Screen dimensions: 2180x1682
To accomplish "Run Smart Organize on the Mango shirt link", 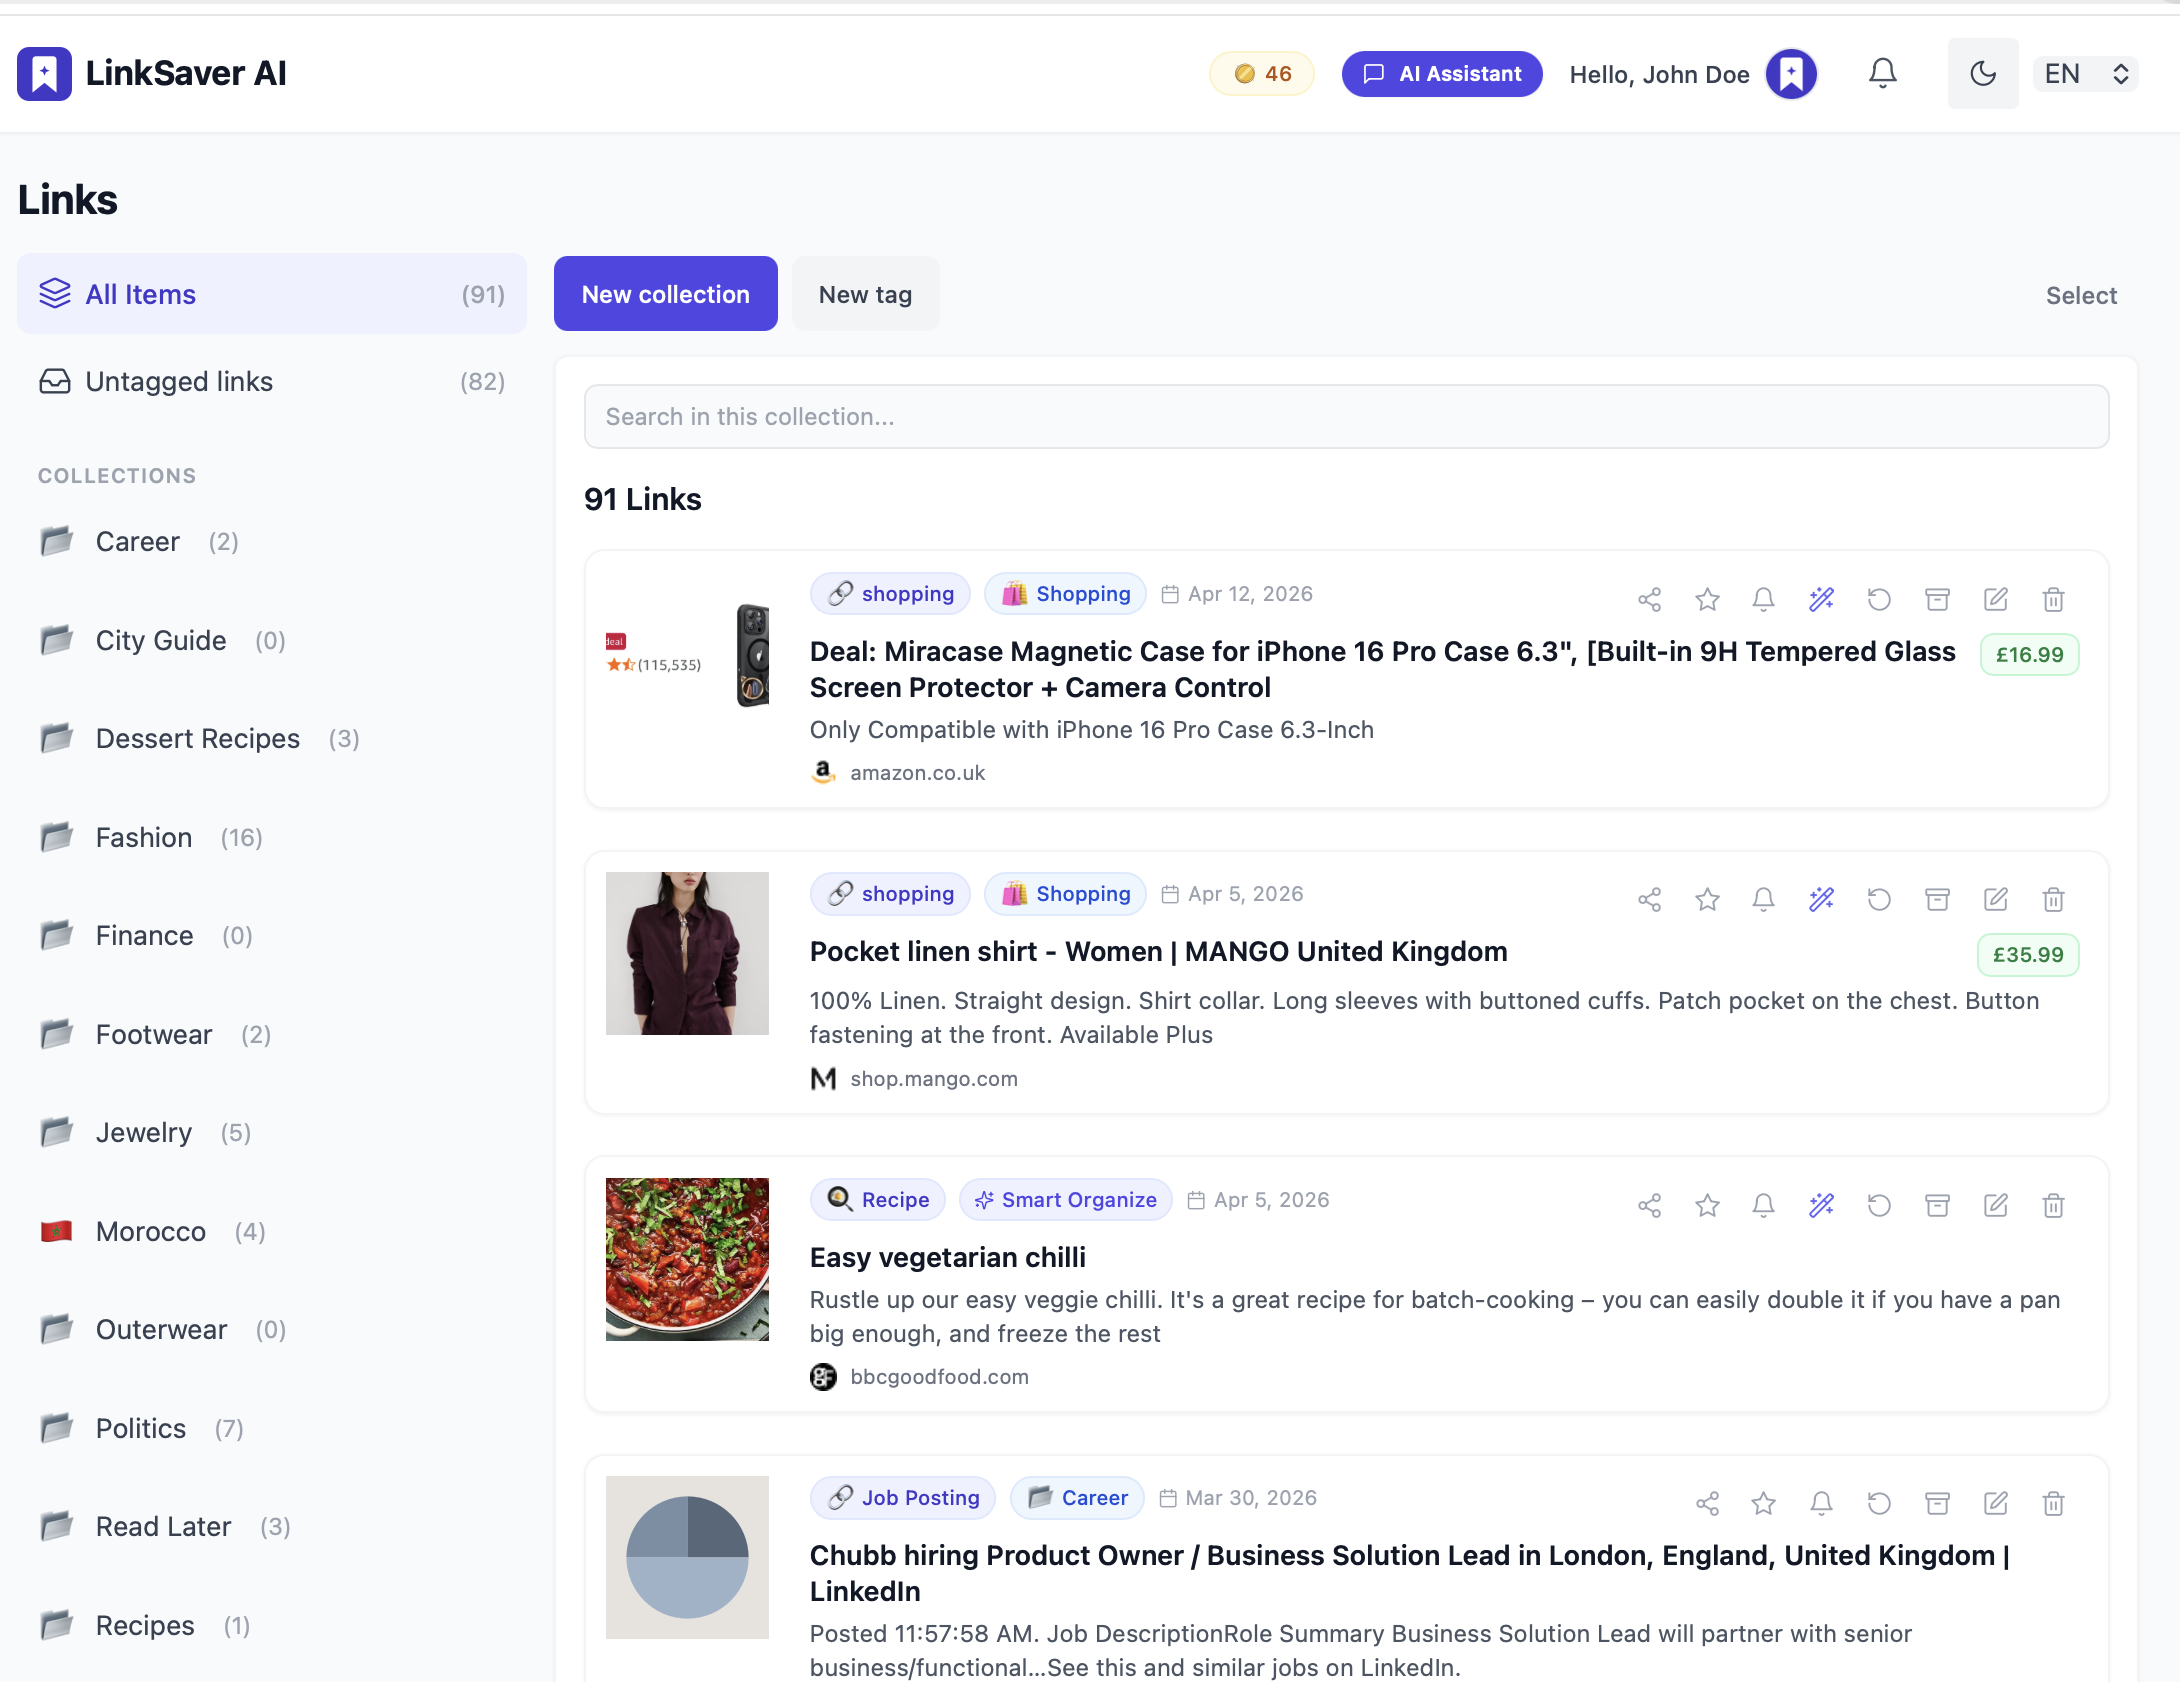I will coord(1821,899).
